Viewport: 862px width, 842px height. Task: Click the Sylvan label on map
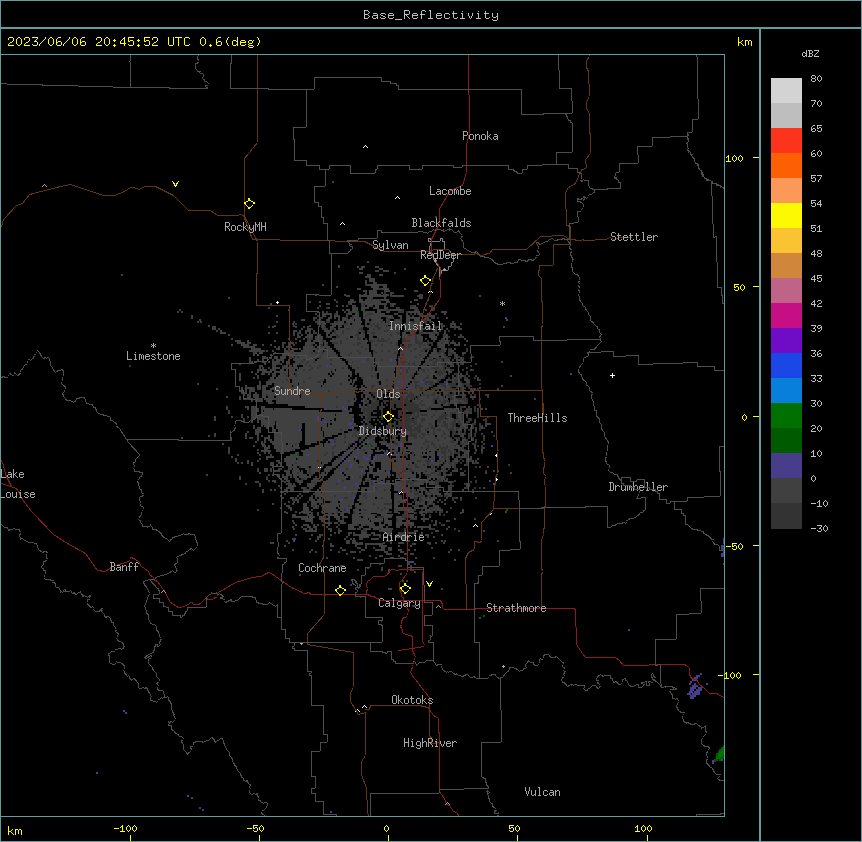point(390,245)
